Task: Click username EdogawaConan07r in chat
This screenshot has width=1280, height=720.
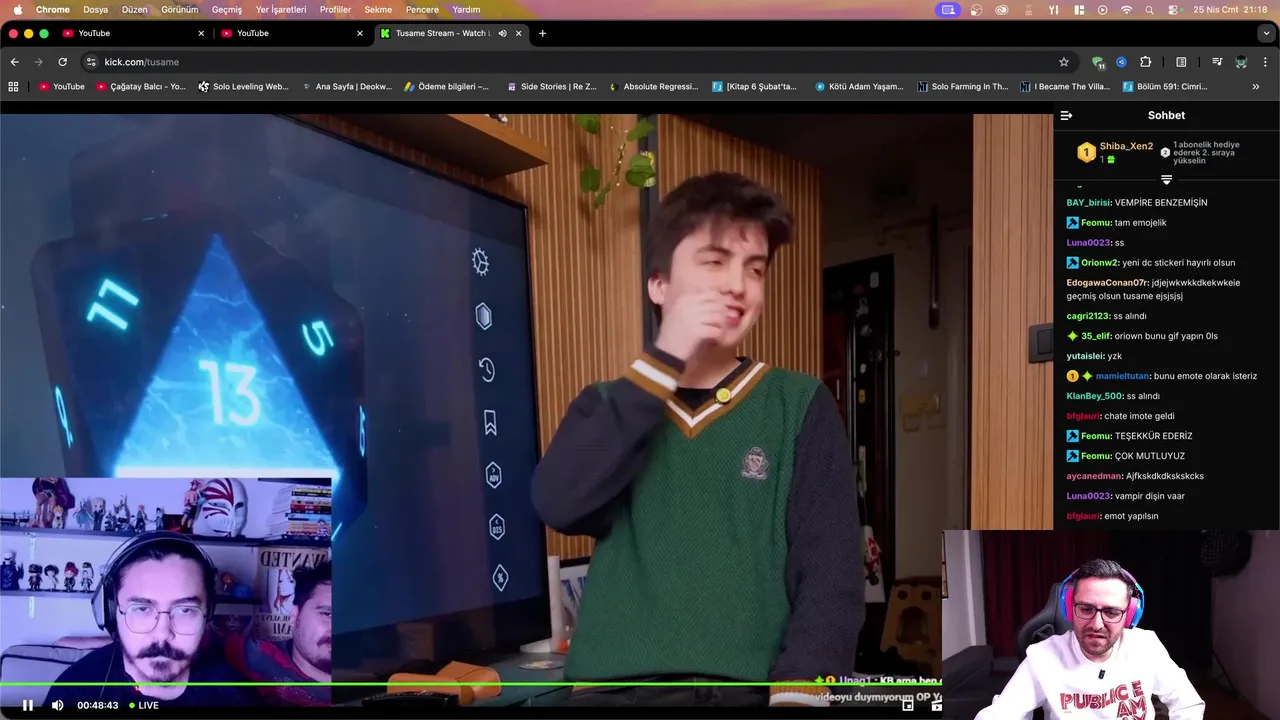Action: click(1107, 282)
